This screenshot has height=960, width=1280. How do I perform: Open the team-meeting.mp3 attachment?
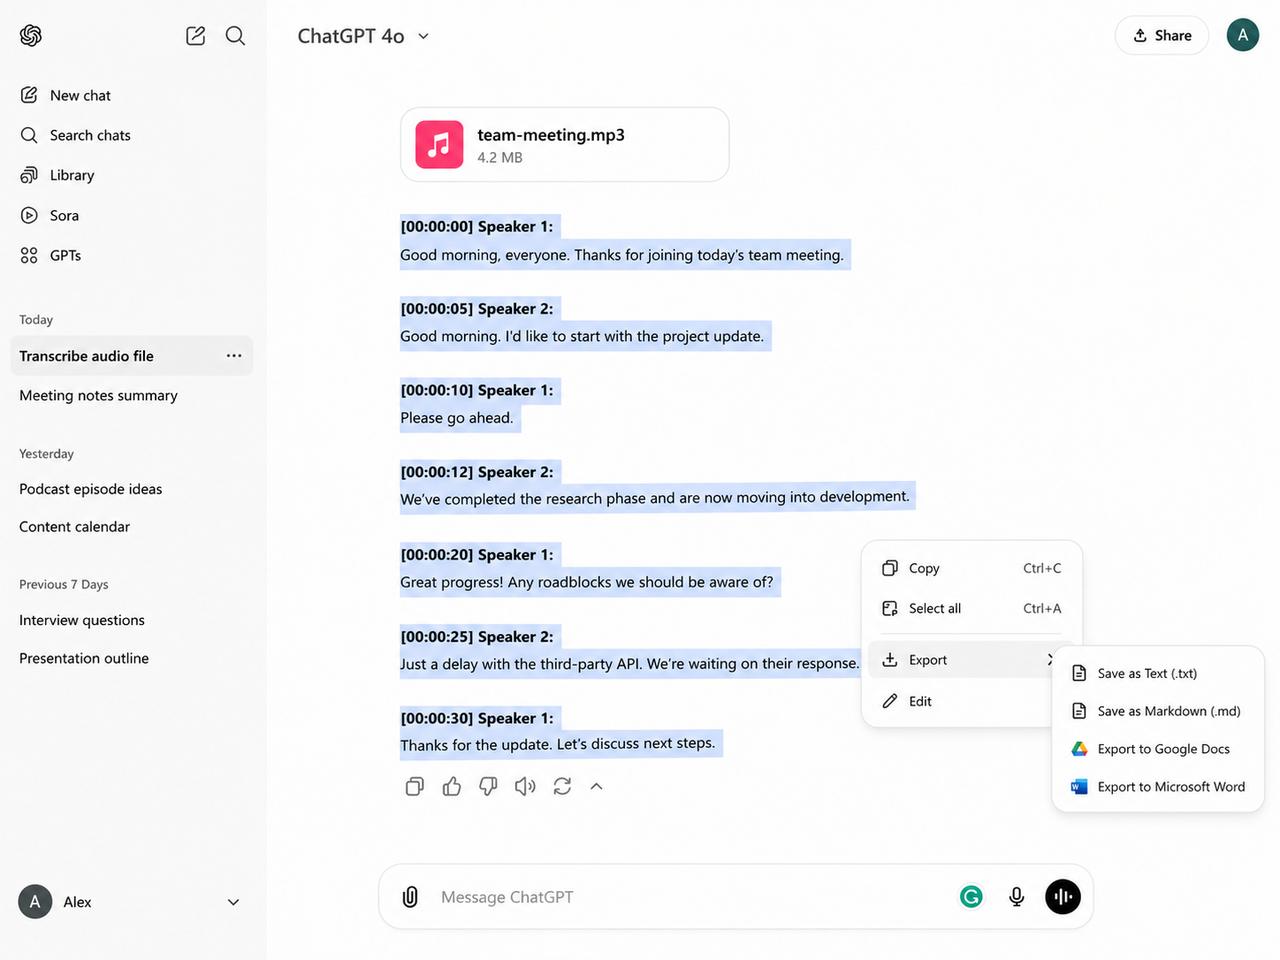[565, 145]
